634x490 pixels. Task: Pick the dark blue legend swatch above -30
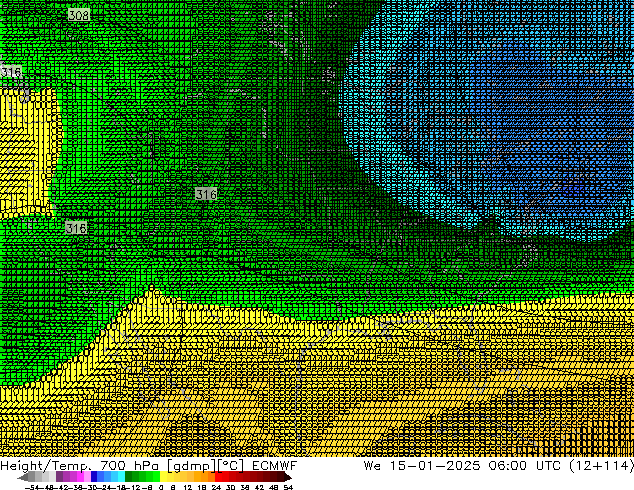(94, 477)
